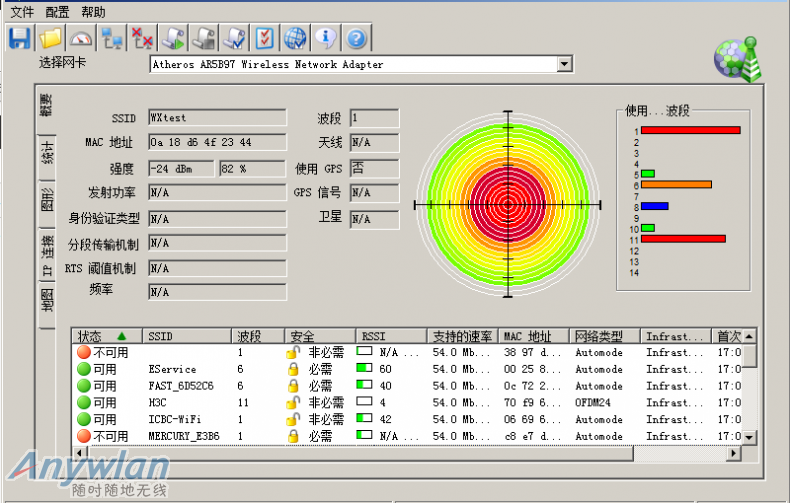
Task: Click the lock icon in MERCURY_E3B6 row
Action: click(293, 436)
